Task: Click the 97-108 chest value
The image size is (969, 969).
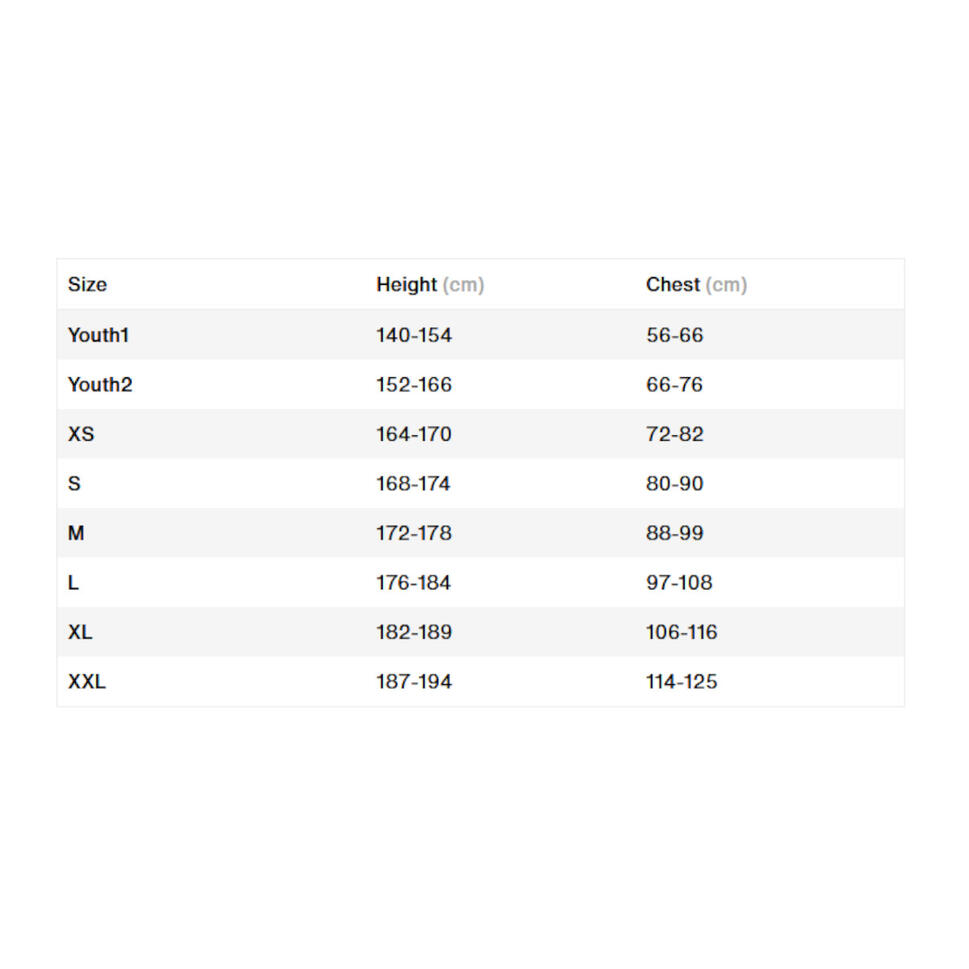Action: pos(679,583)
